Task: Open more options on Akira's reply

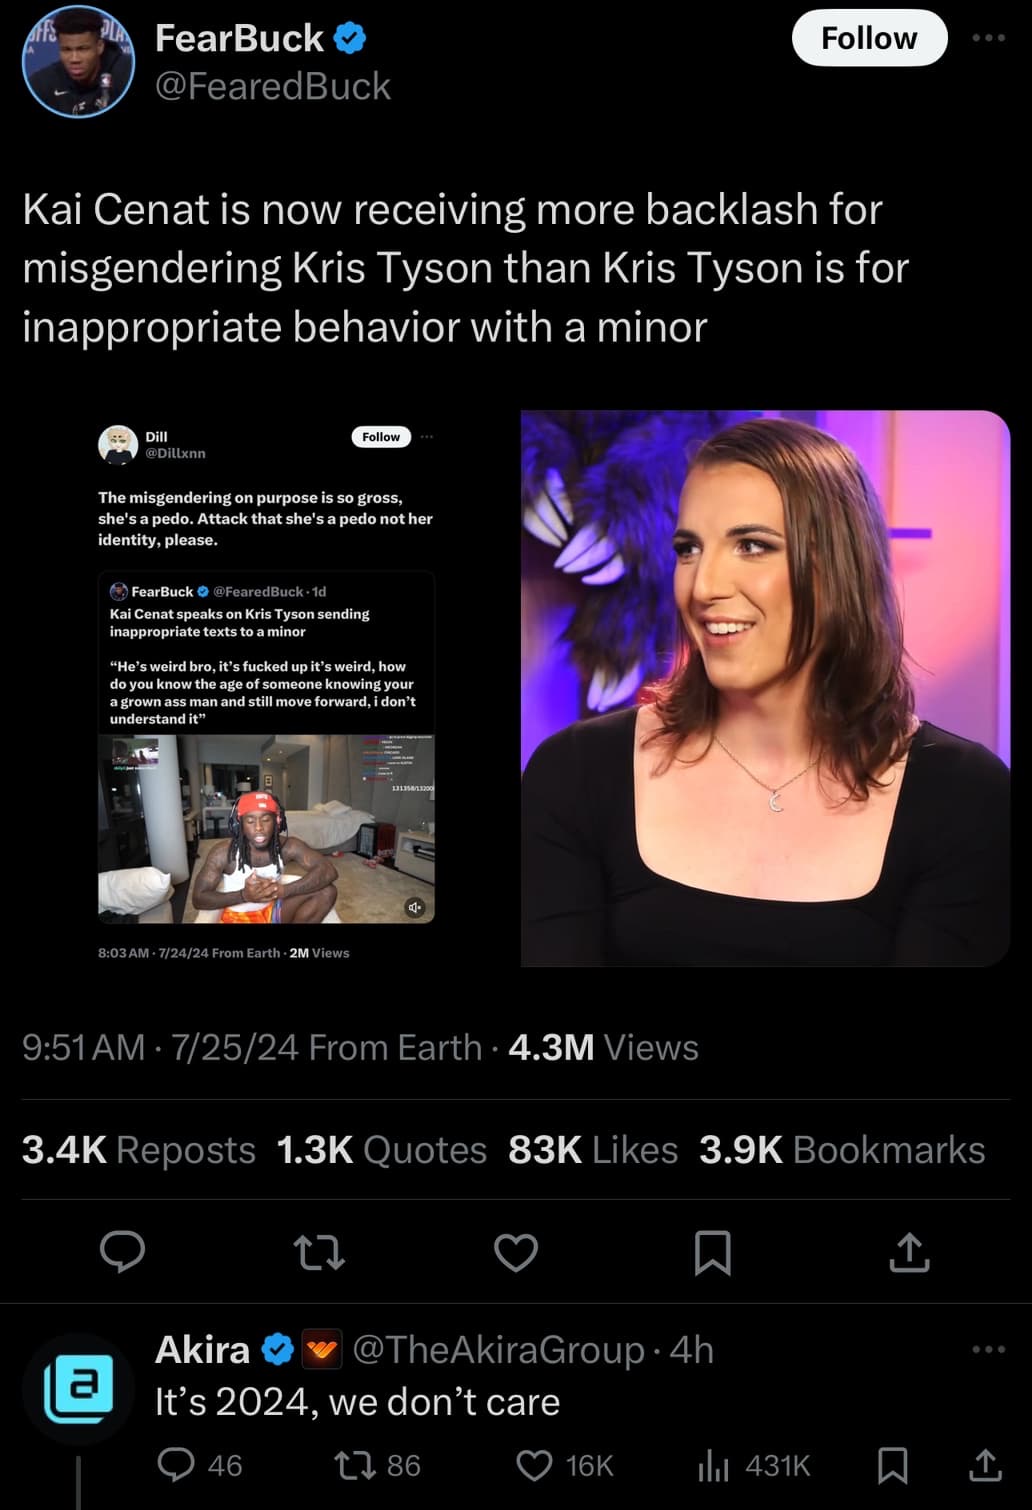Action: point(988,1349)
